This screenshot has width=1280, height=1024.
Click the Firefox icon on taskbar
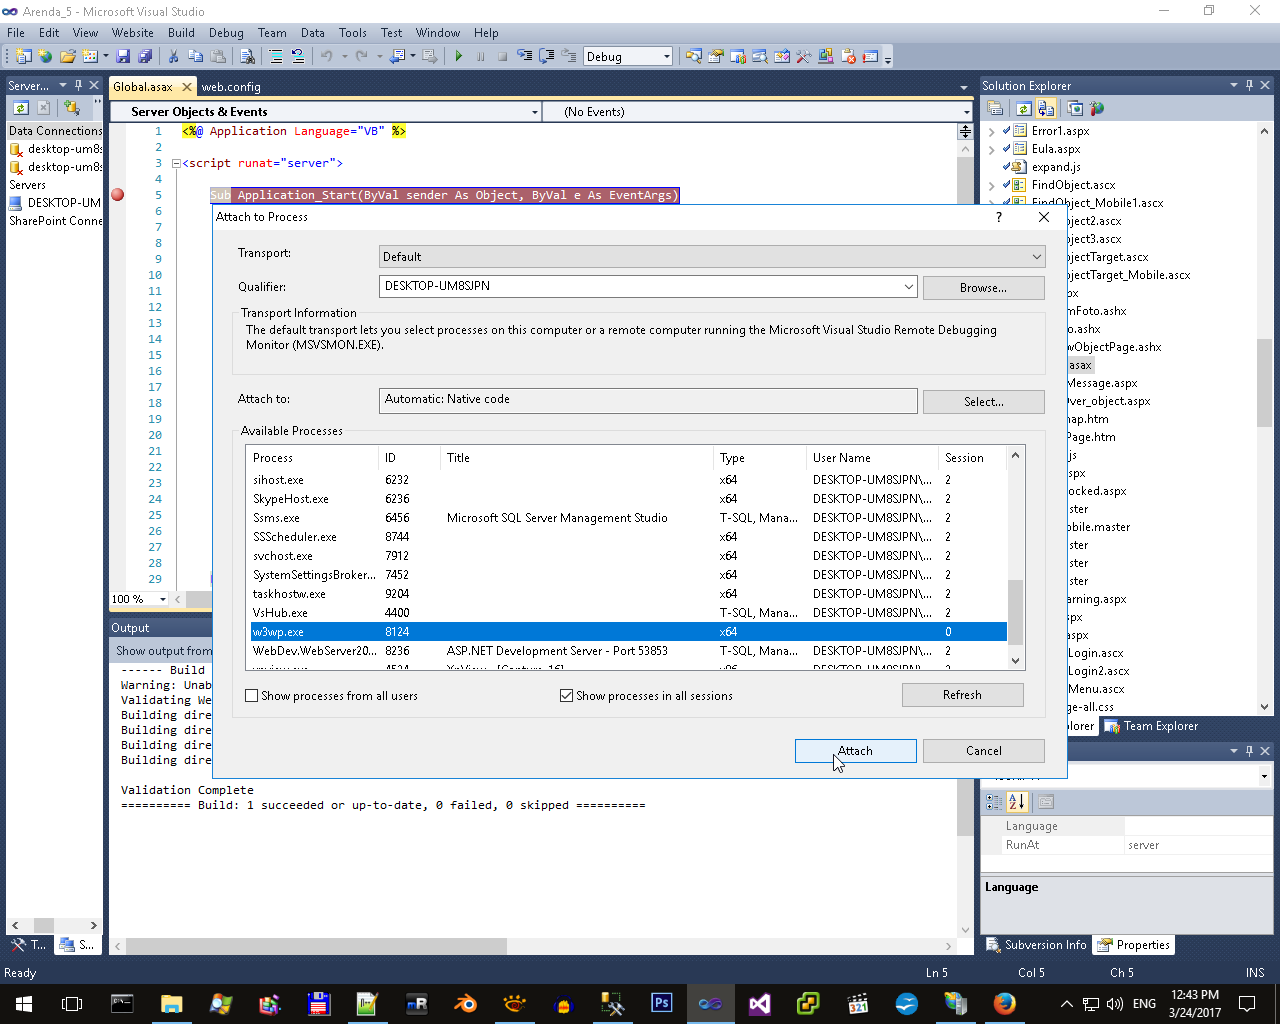(1004, 1003)
